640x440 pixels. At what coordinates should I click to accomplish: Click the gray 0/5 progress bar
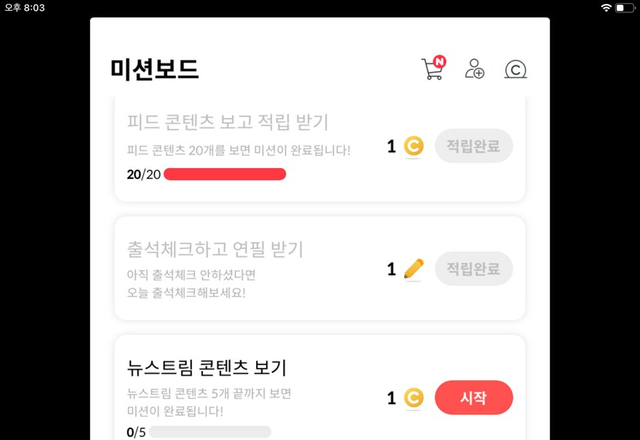click(x=204, y=432)
